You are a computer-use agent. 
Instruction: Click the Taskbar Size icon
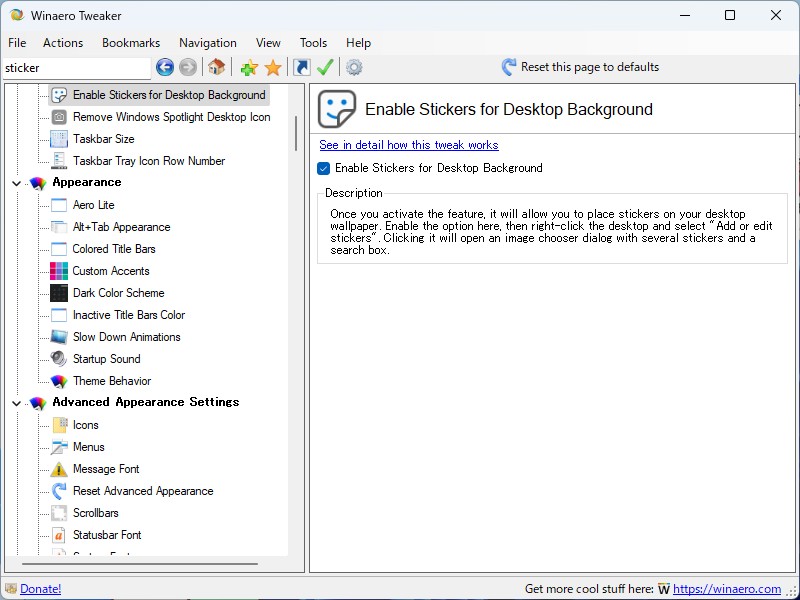coord(59,139)
